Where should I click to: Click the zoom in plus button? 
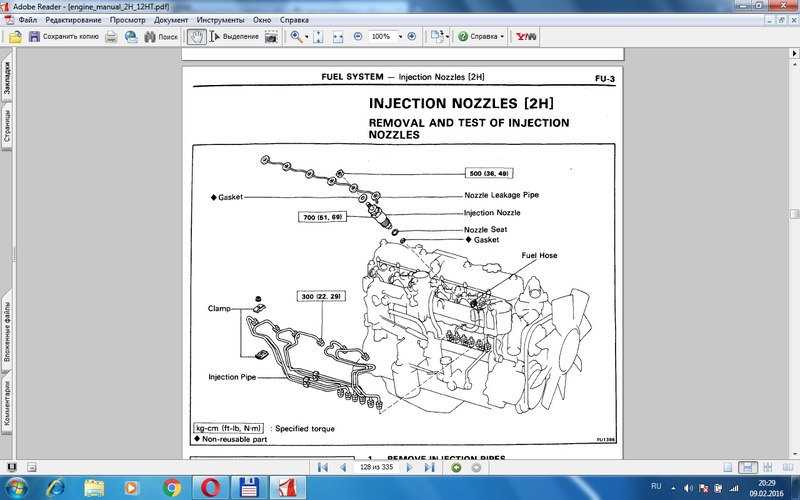click(x=411, y=36)
